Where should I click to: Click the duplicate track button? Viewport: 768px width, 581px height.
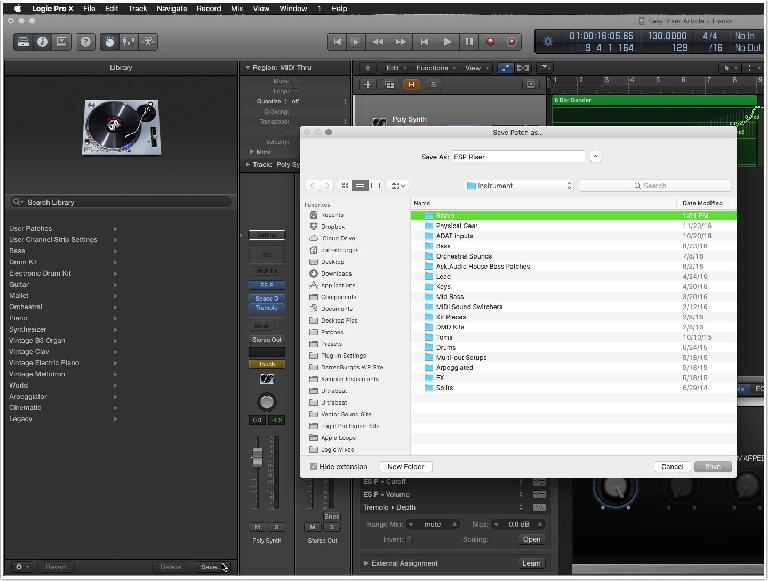point(390,85)
